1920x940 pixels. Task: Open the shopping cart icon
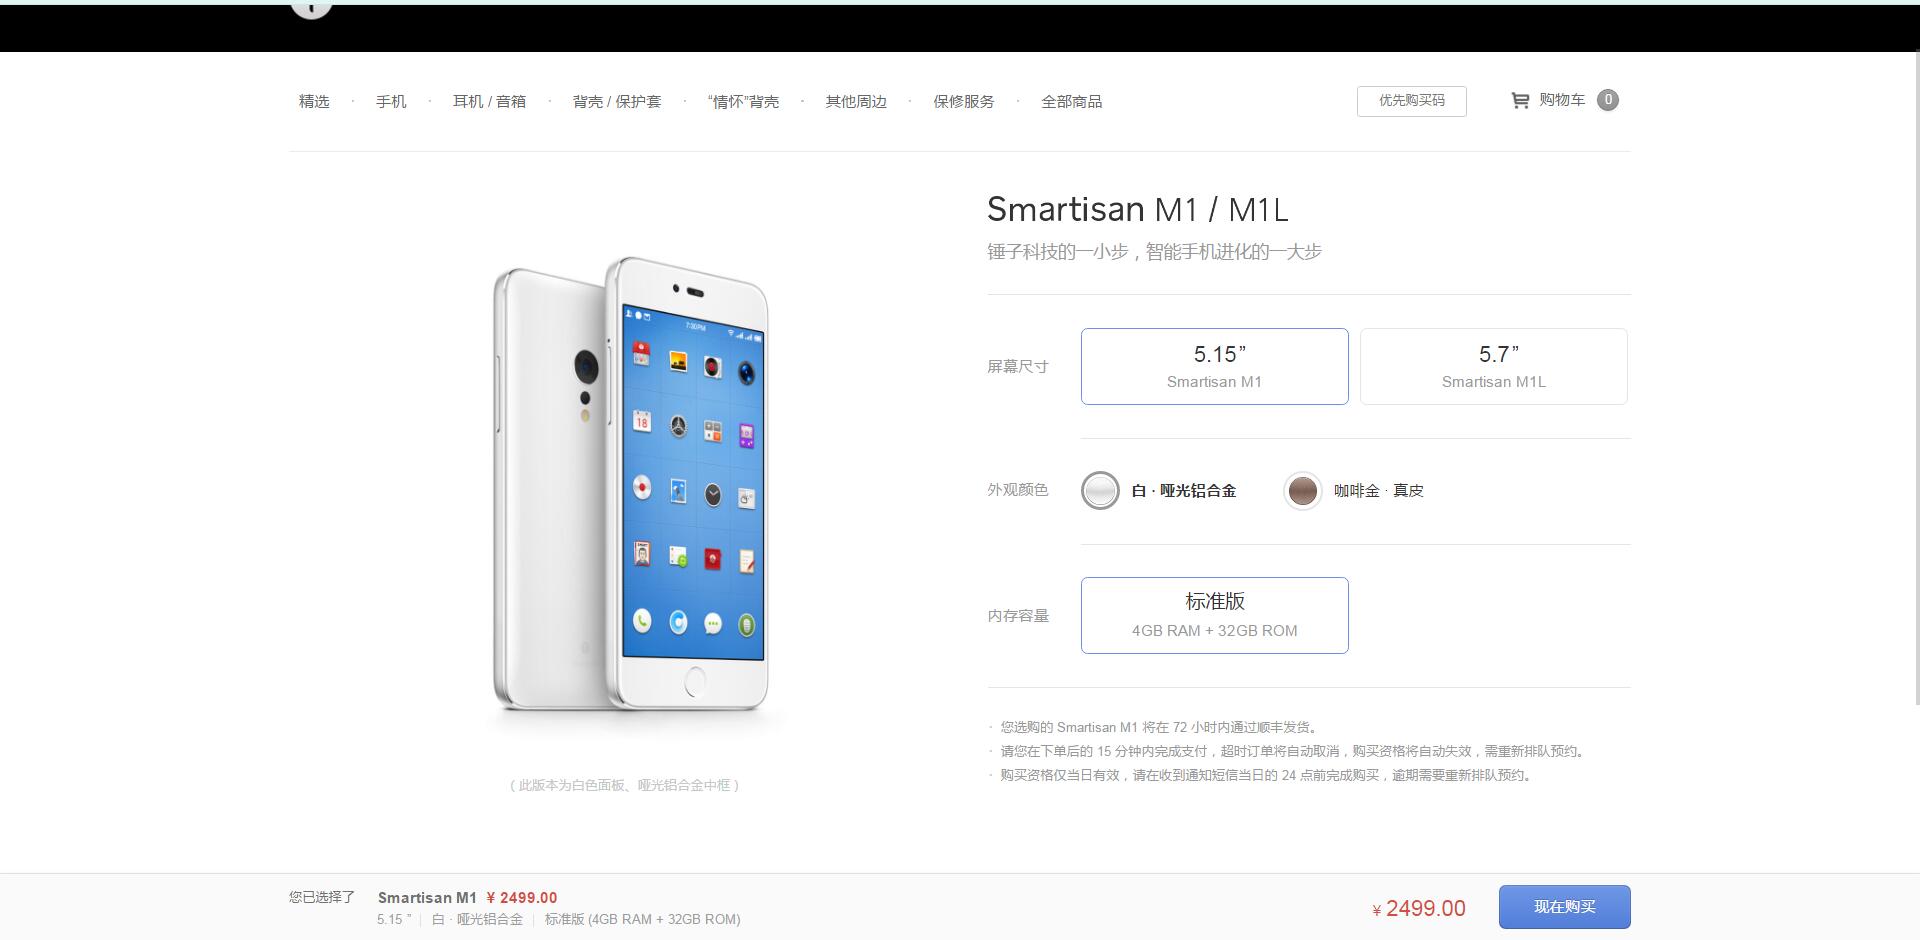coord(1520,100)
